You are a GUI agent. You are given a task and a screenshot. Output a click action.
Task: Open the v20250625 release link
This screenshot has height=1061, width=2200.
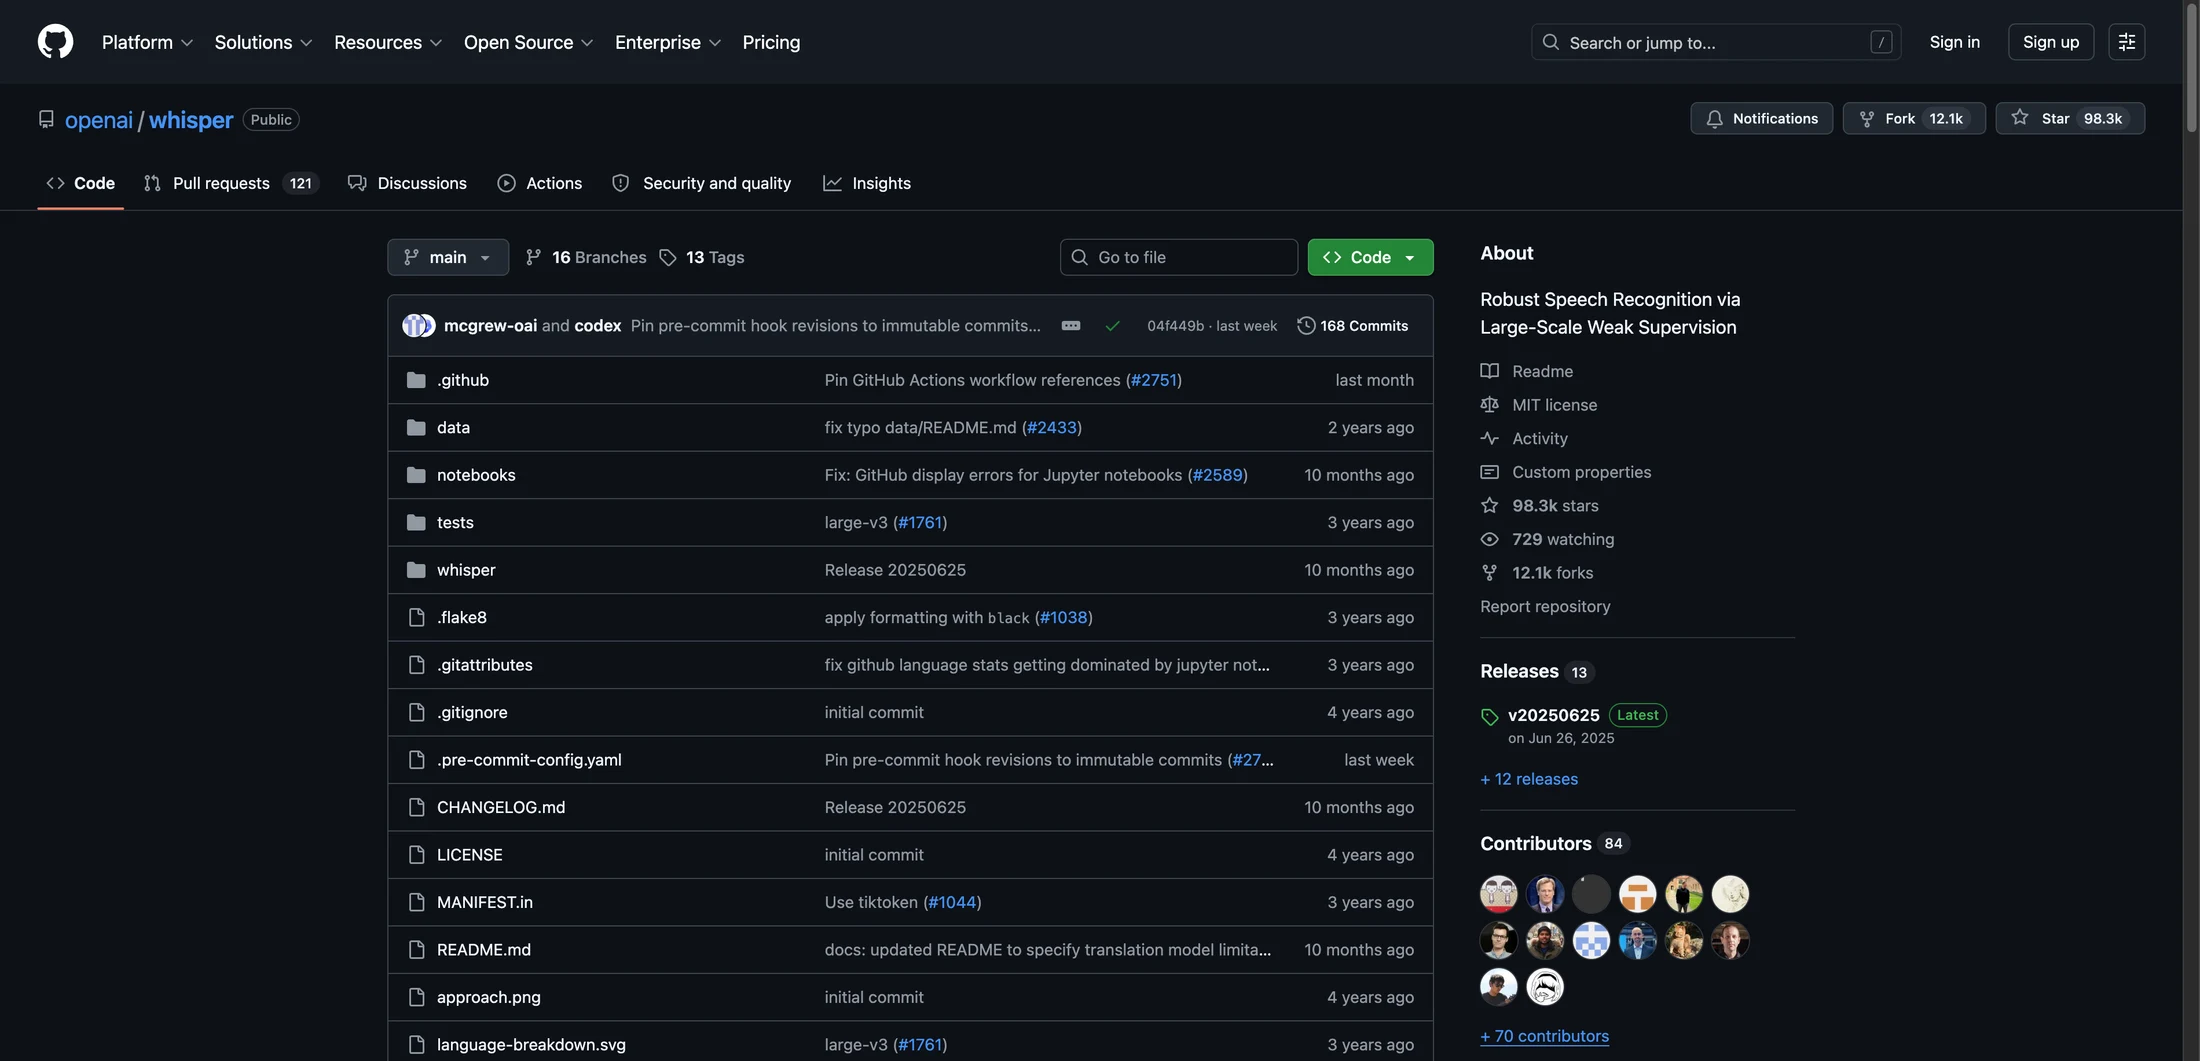point(1553,715)
